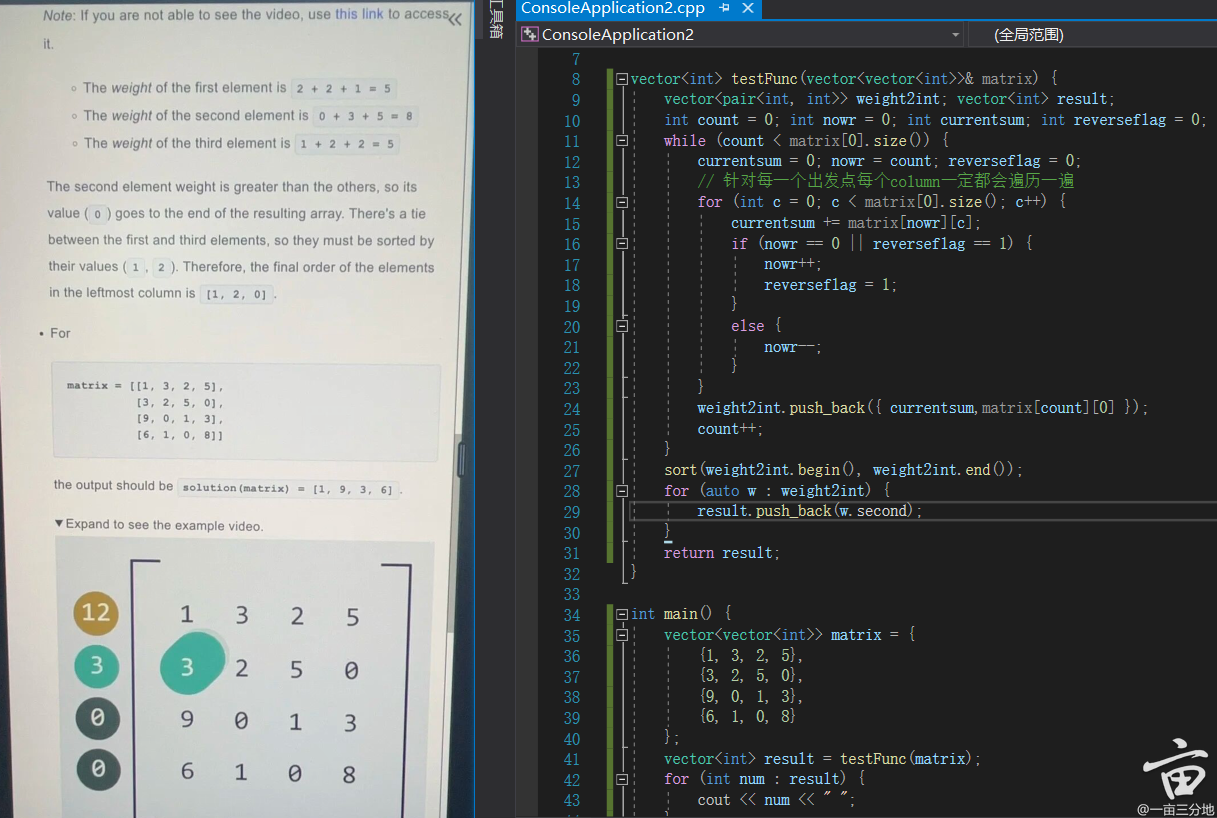Image resolution: width=1217 pixels, height=818 pixels.
Task: Open the 工具箱 toolbox side tab
Action: [495, 20]
